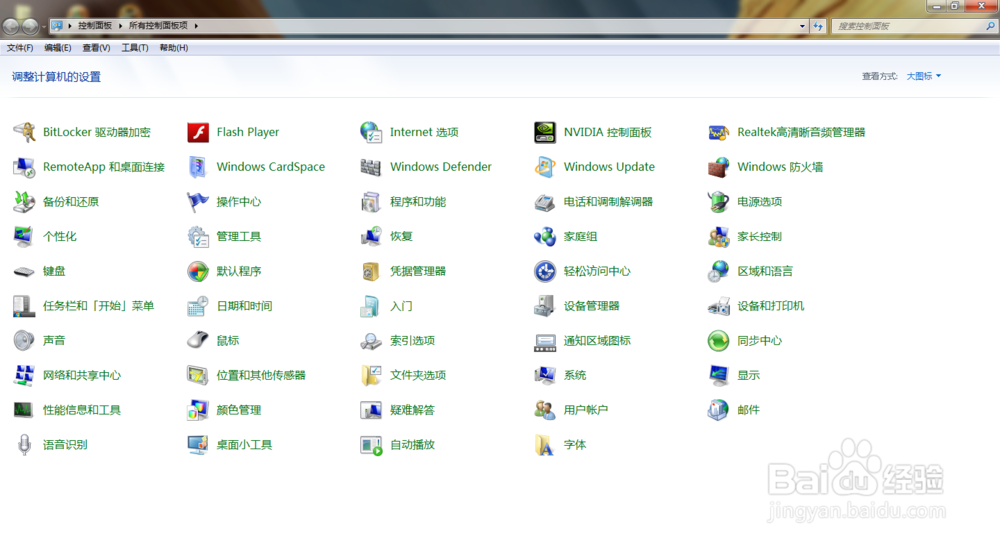The width and height of the screenshot is (1000, 545).
Task: Refresh the address bar
Action: (x=818, y=26)
